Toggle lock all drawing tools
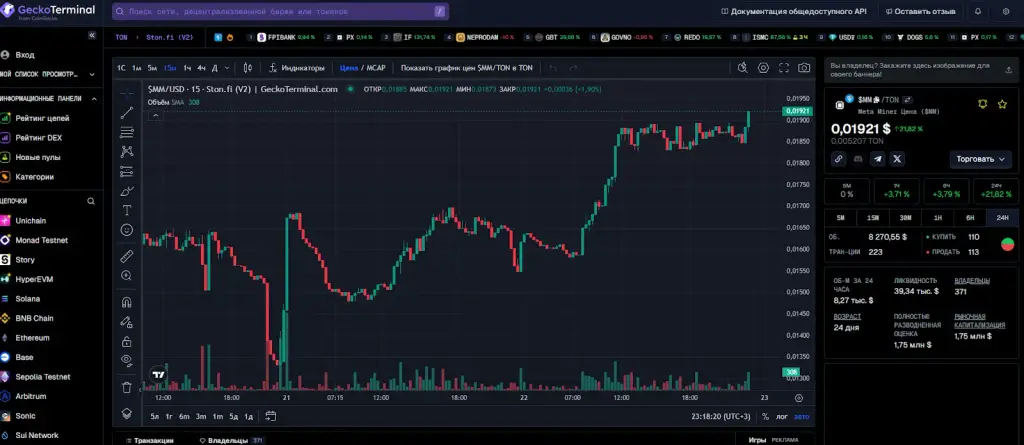Viewport: 1024px width, 445px height. click(x=127, y=341)
